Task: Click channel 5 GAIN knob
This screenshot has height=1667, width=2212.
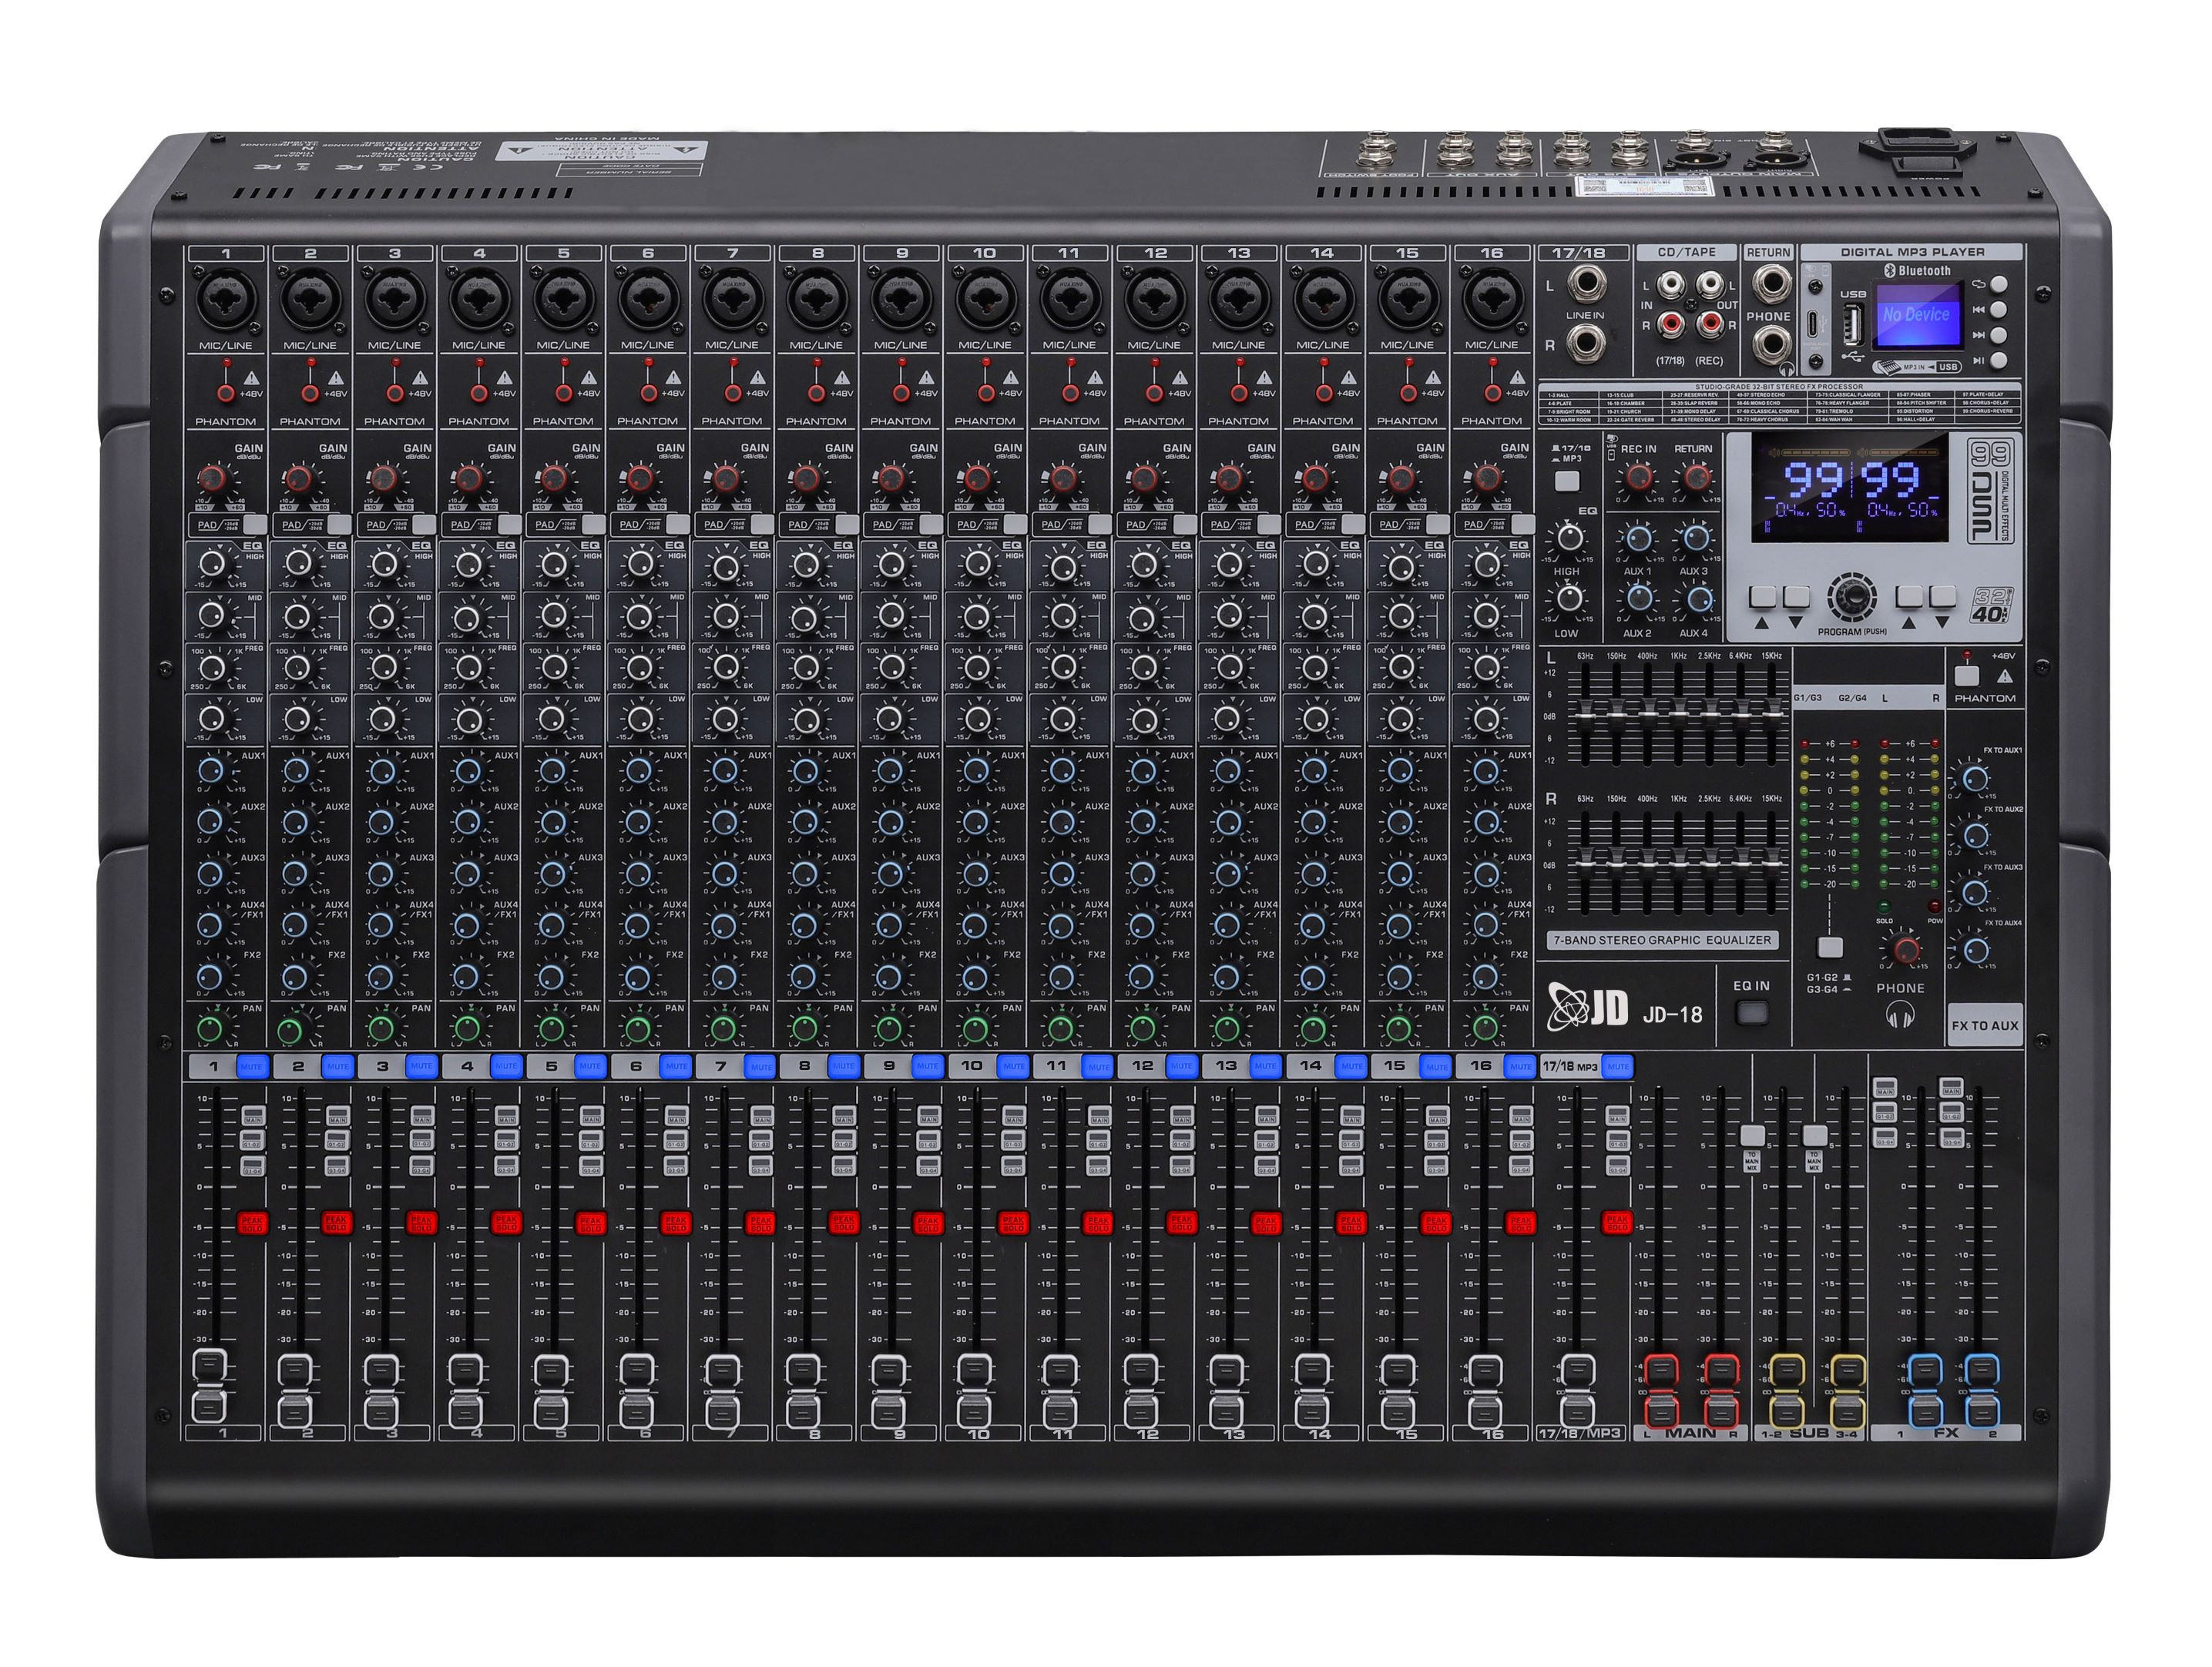Action: click(x=553, y=480)
